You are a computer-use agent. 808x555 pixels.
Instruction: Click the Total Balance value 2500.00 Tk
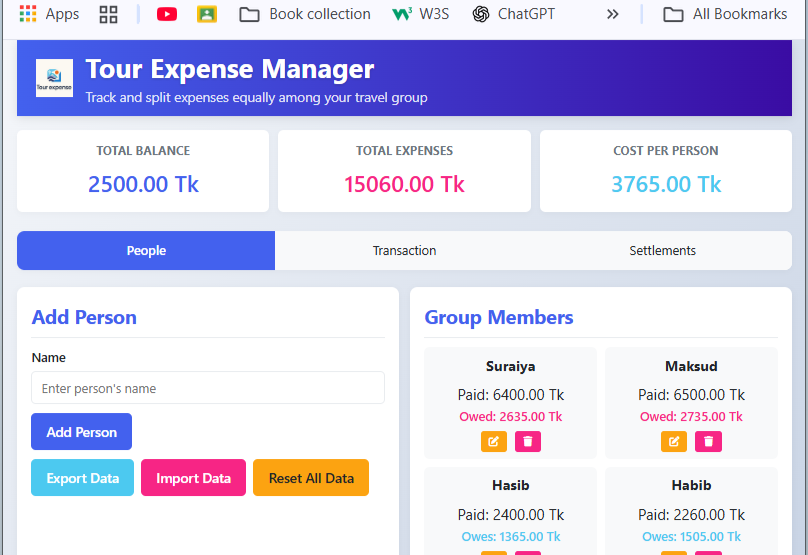pyautogui.click(x=143, y=184)
